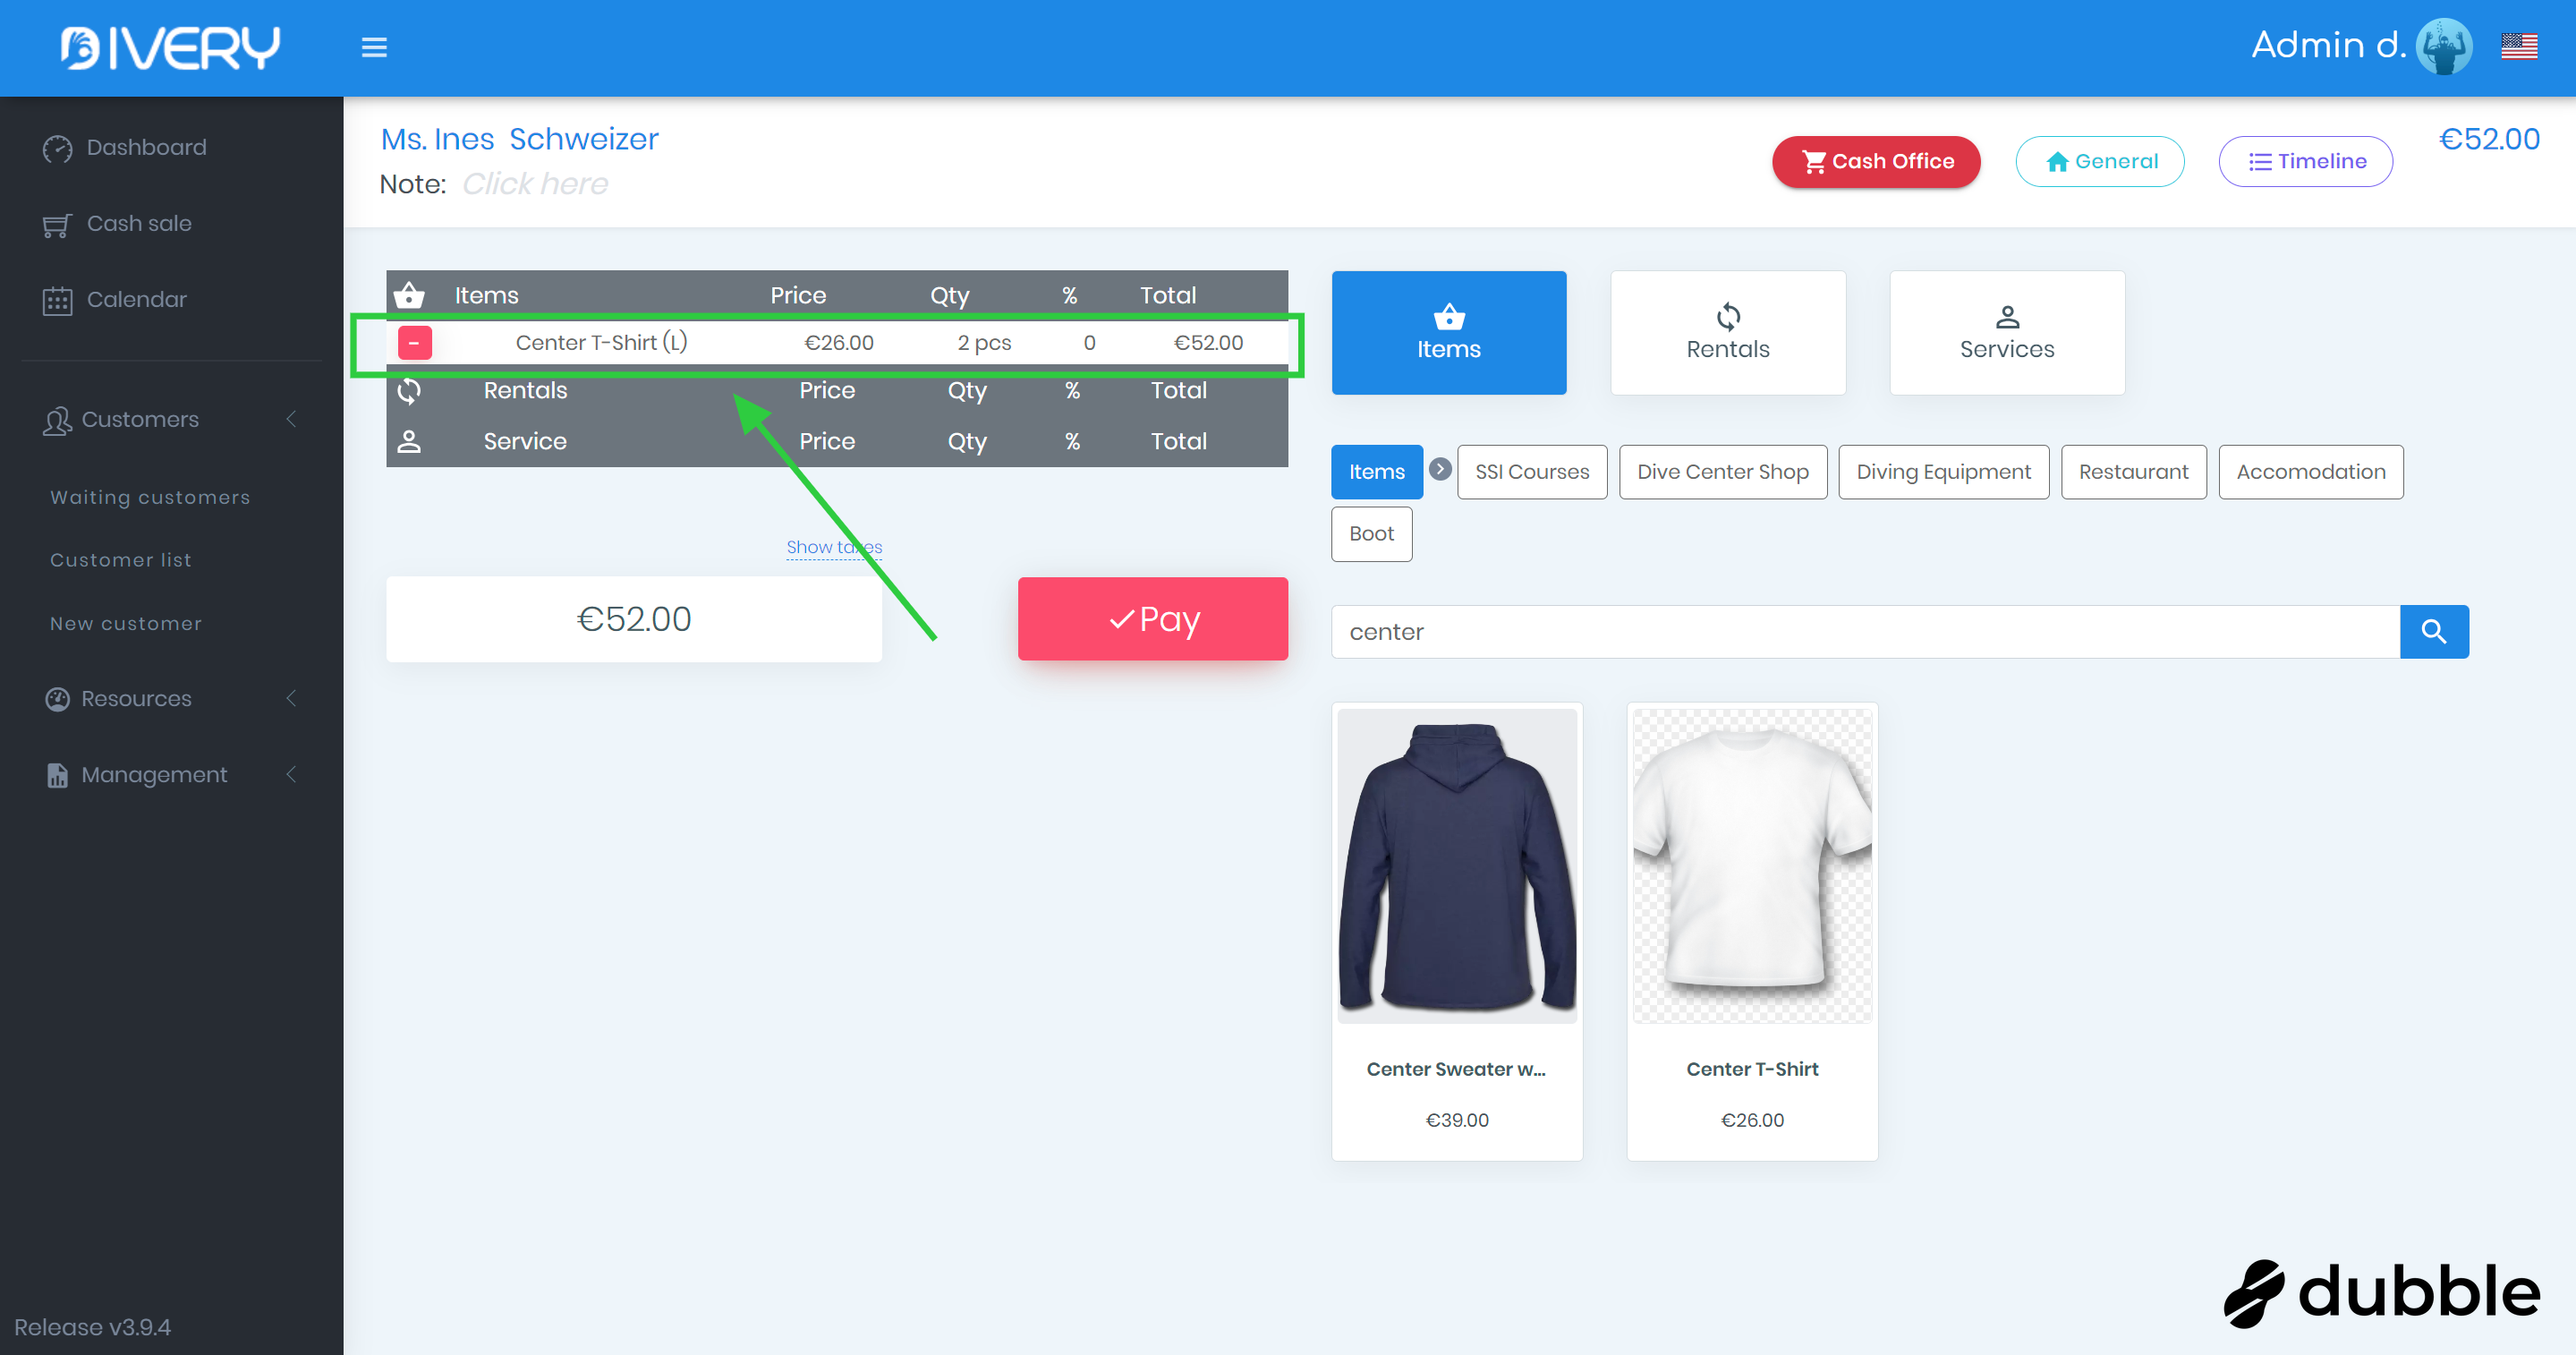This screenshot has width=2576, height=1355.
Task: Go to Cash sale in sidebar
Action: click(x=139, y=224)
